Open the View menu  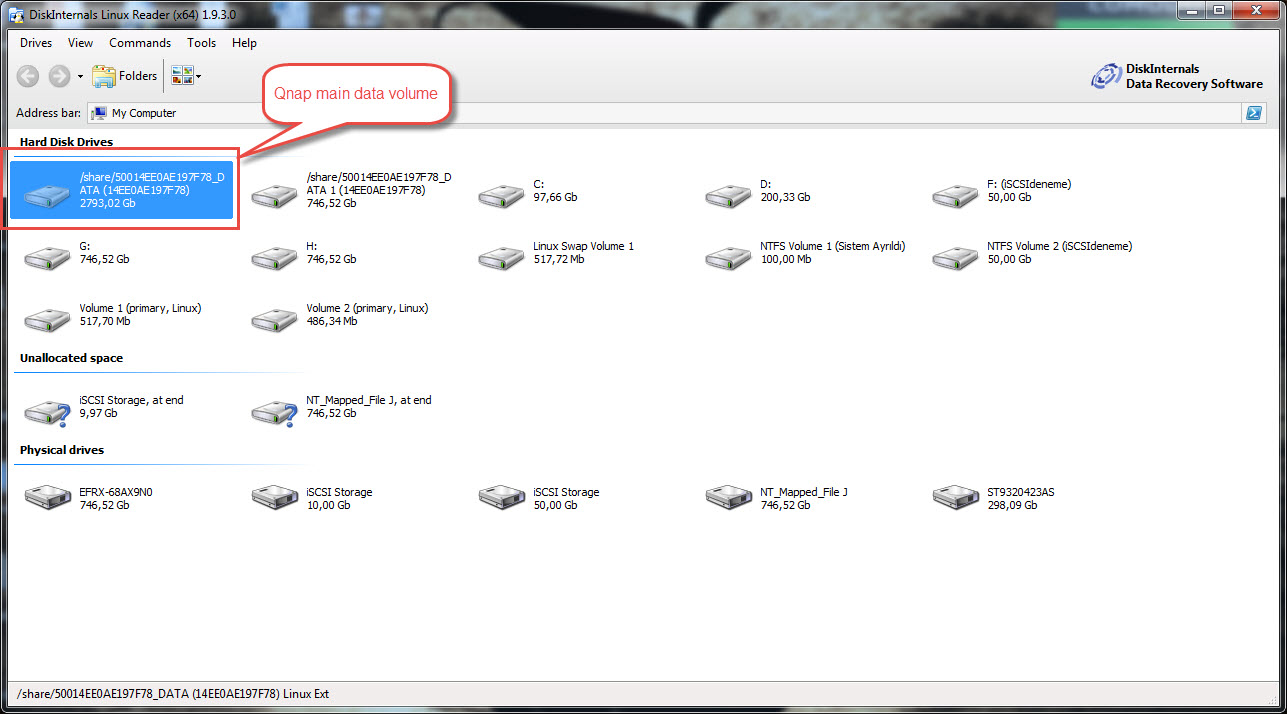(81, 43)
